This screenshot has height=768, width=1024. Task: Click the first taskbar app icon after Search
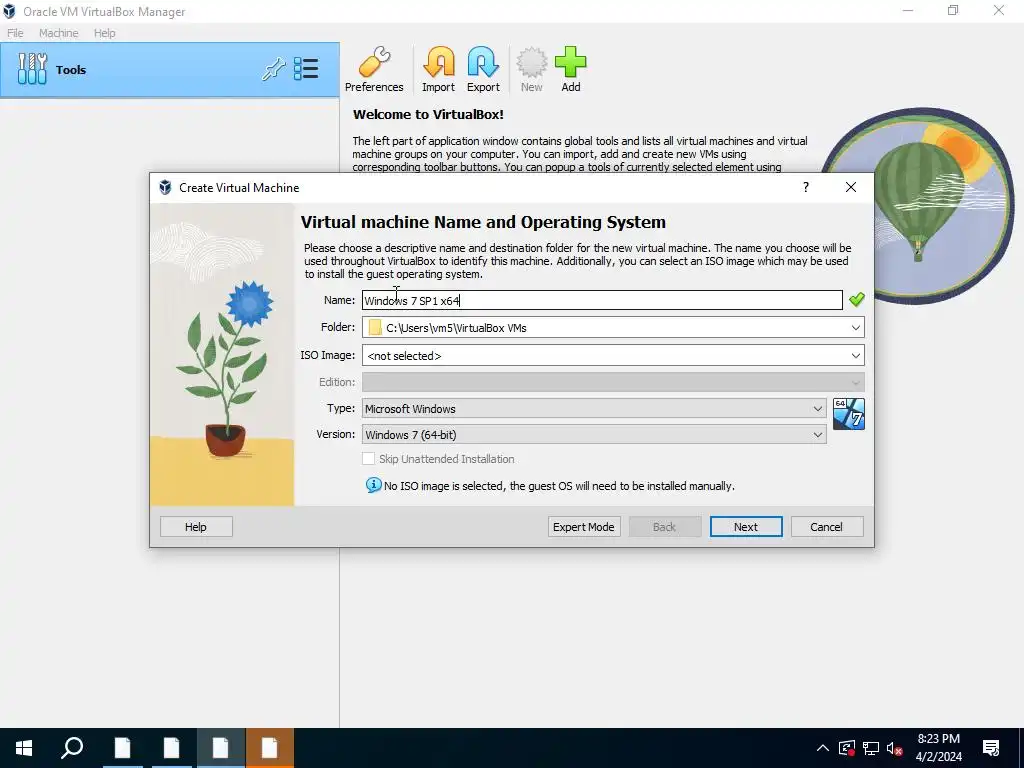[x=122, y=748]
